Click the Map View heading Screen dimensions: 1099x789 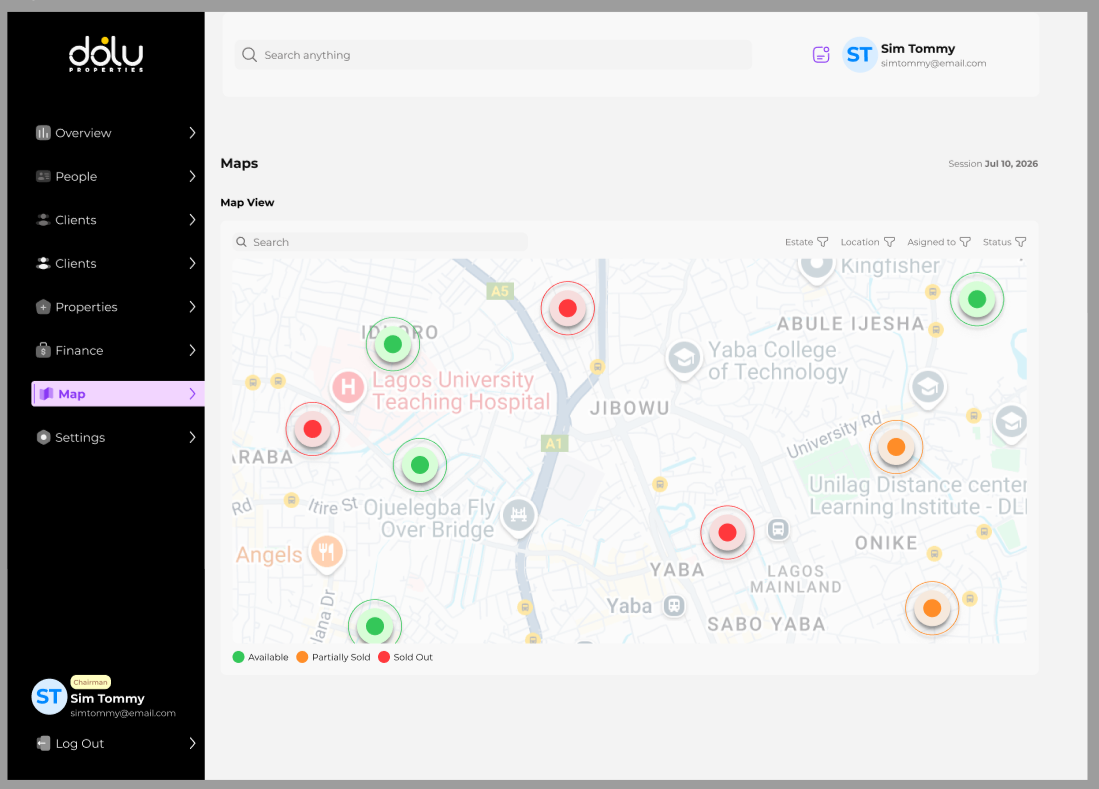(247, 203)
